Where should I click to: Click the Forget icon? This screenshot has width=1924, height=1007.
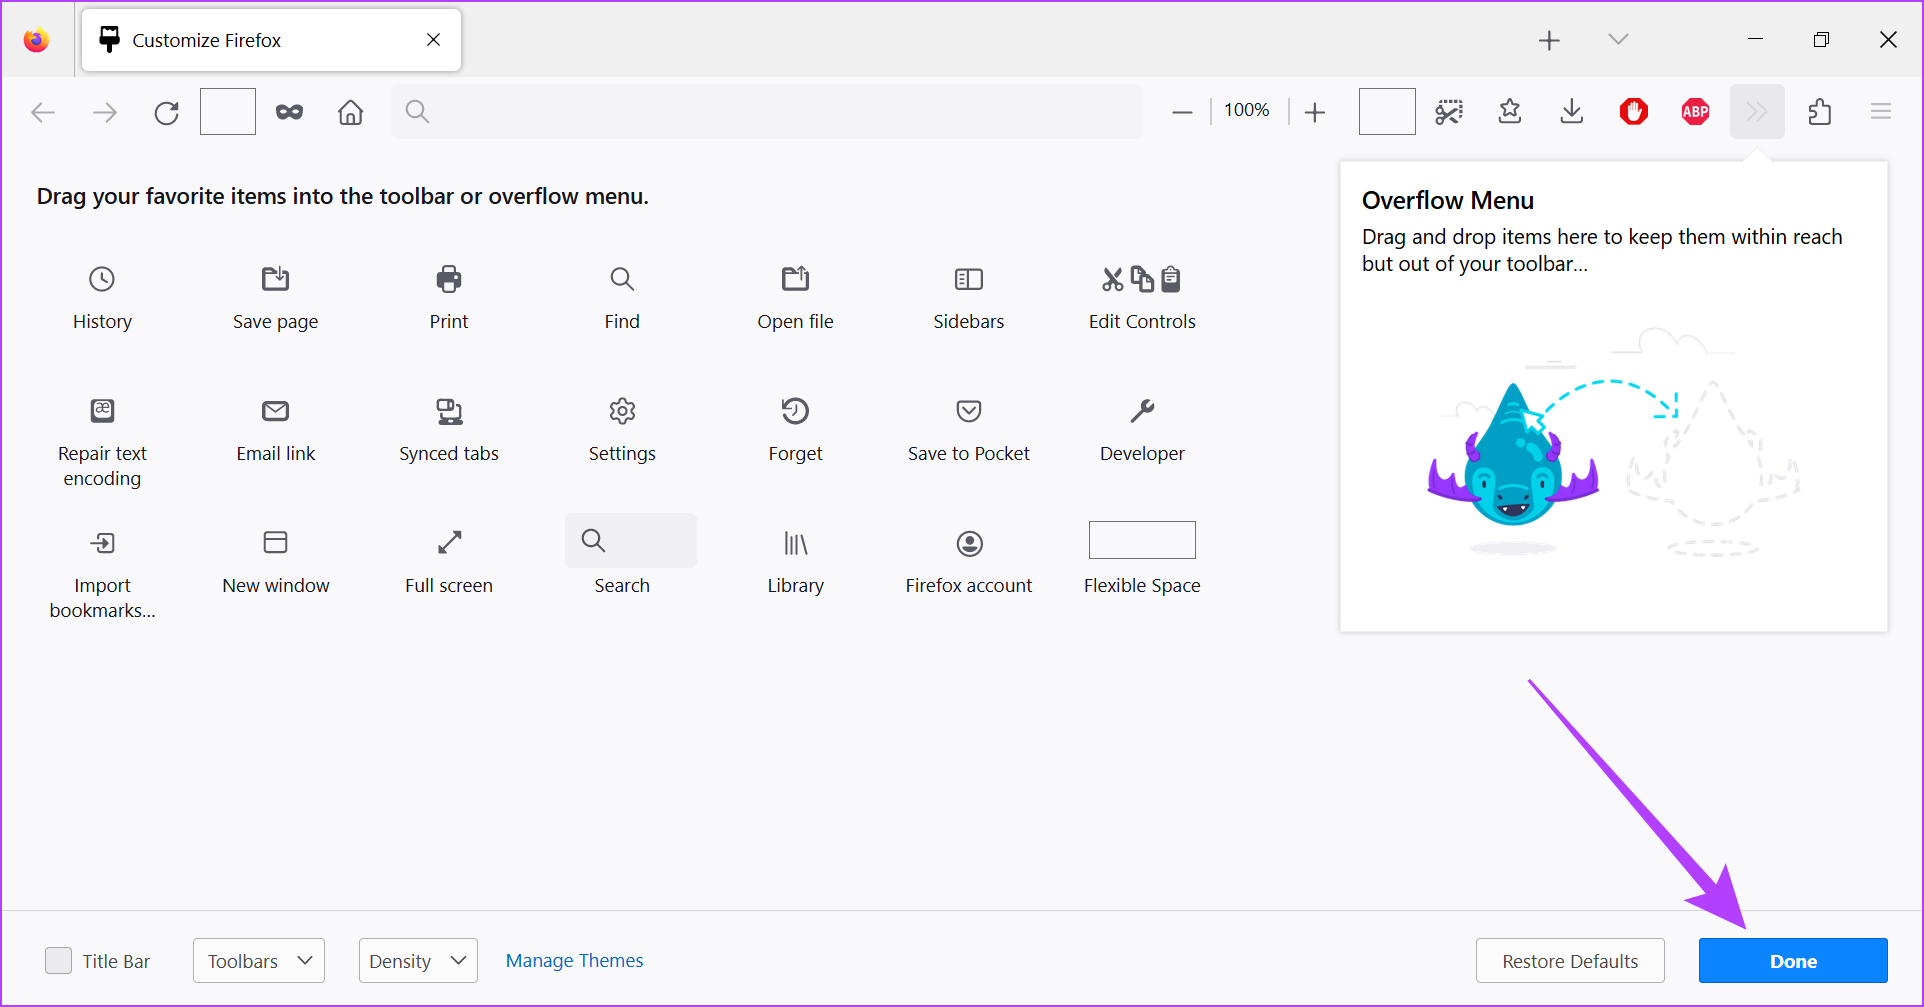coord(795,411)
